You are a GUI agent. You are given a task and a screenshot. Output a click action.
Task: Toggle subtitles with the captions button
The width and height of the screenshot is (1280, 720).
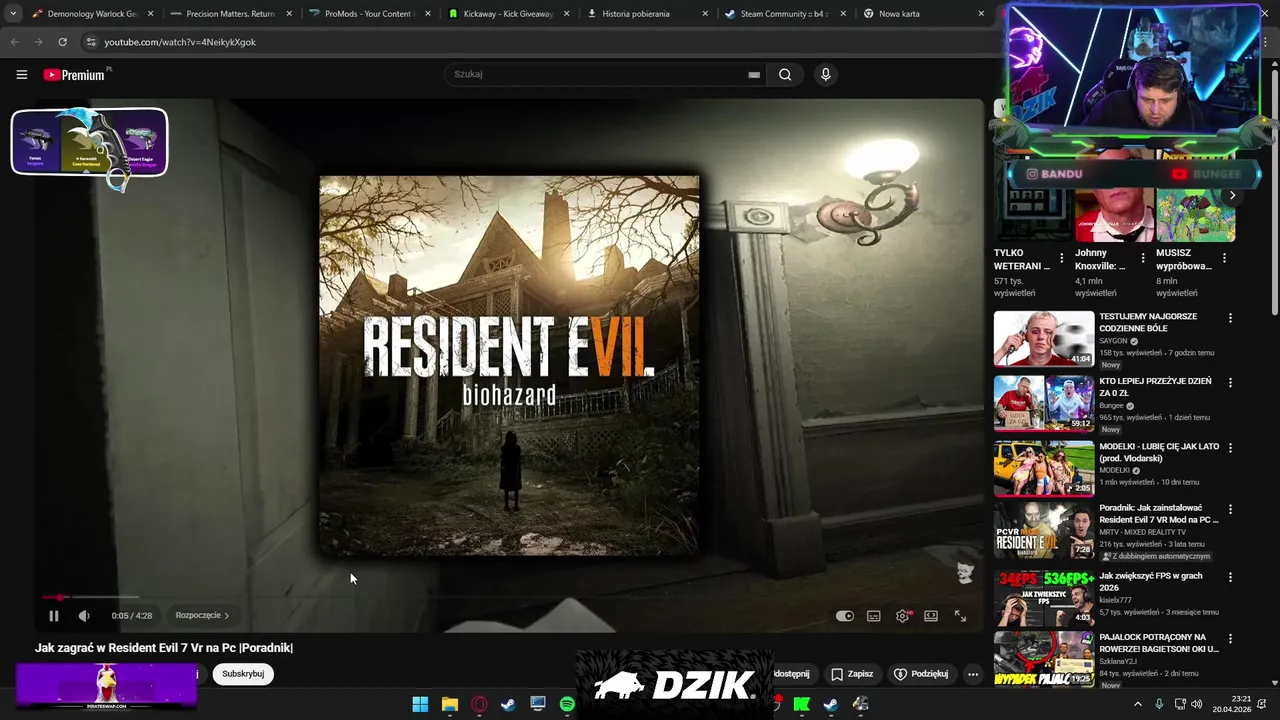point(873,616)
